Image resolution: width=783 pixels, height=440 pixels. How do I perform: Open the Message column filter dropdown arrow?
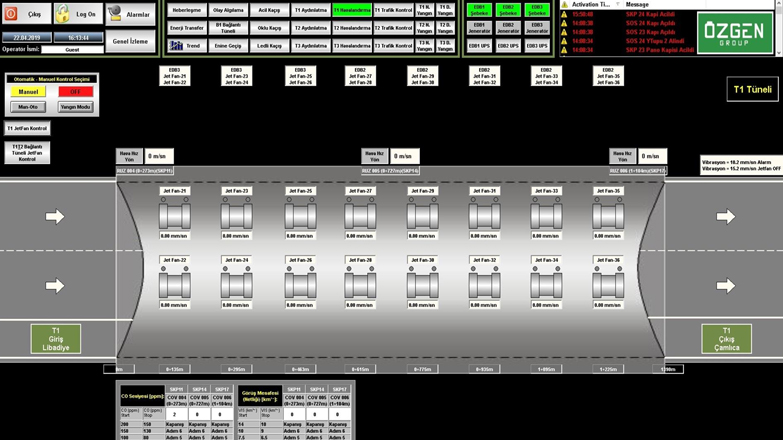coord(617,5)
